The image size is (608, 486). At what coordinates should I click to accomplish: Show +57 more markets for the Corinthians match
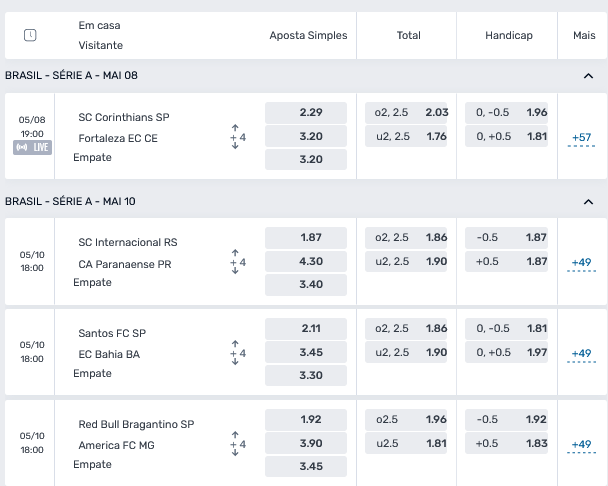(x=581, y=137)
